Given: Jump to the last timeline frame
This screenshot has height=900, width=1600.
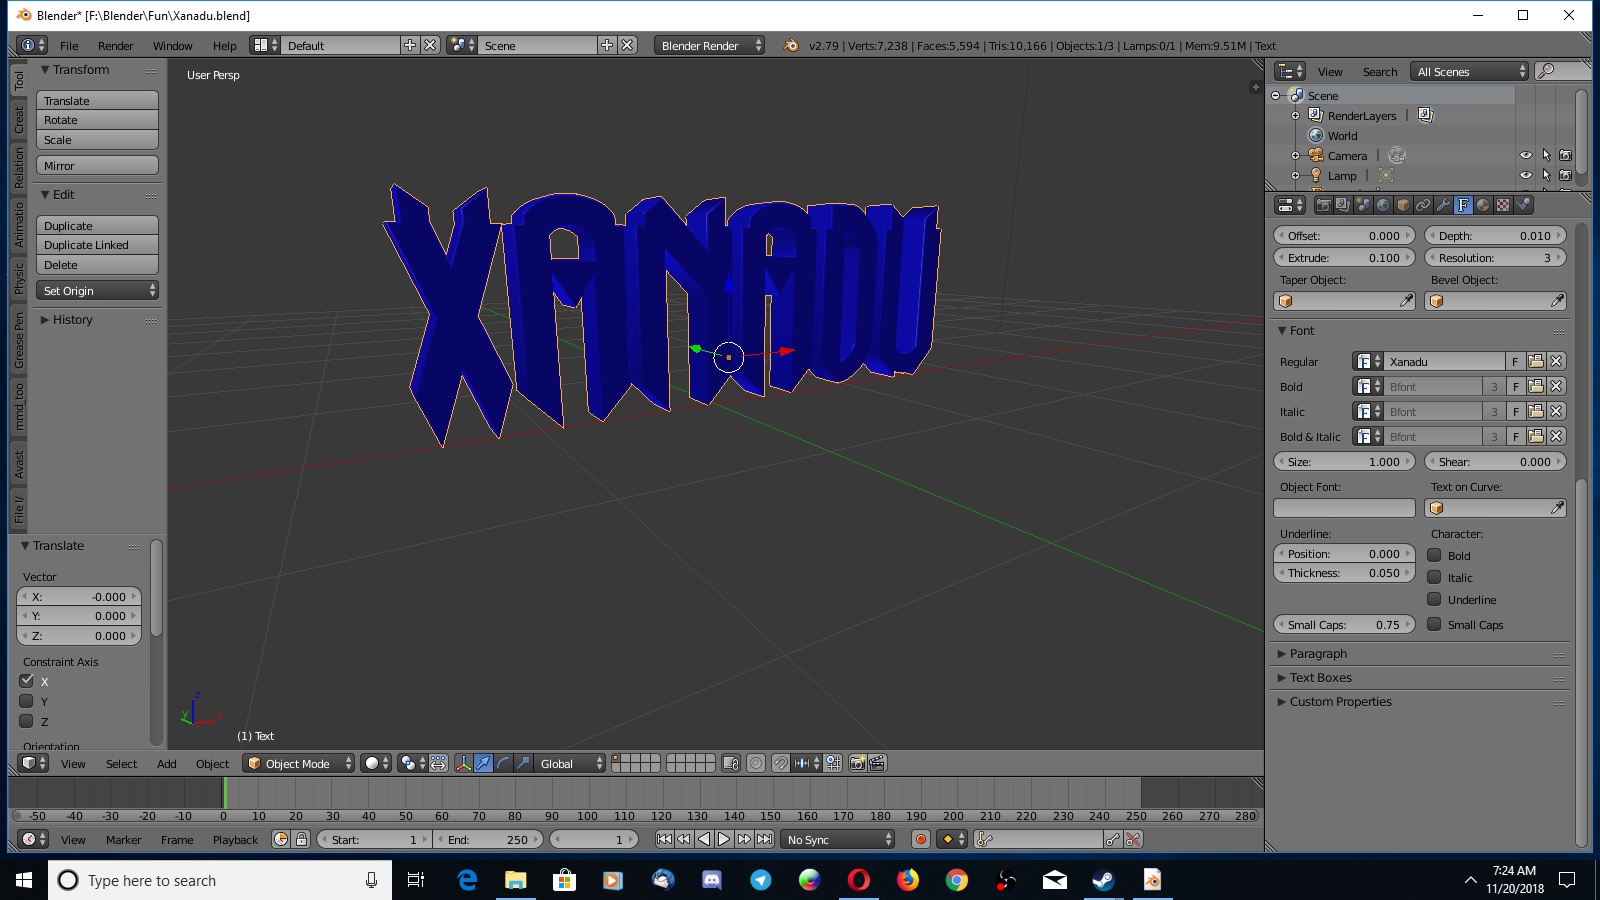Looking at the screenshot, I should pos(764,839).
